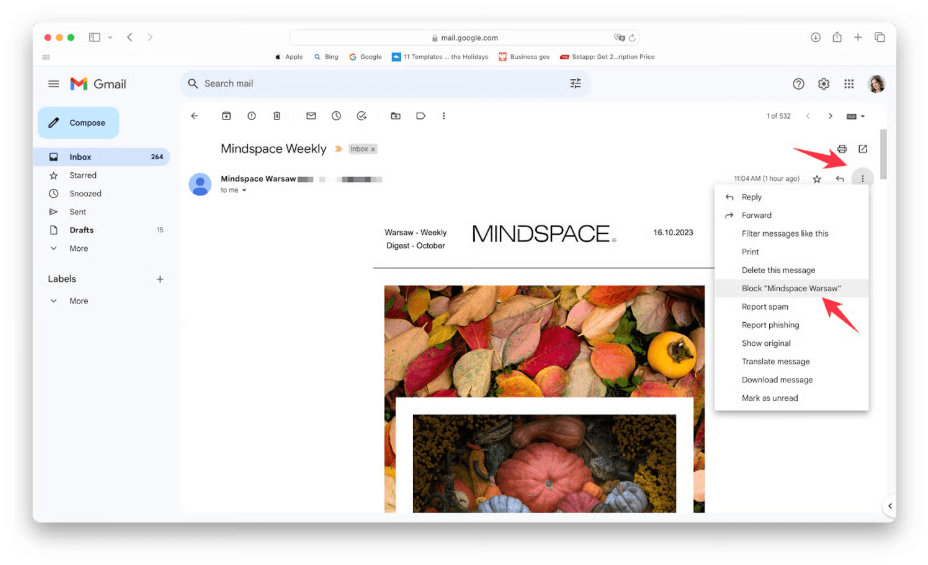Viewport: 928px width, 565px height.
Task: Click the Safari address bar mail.google.com
Action: (465, 38)
